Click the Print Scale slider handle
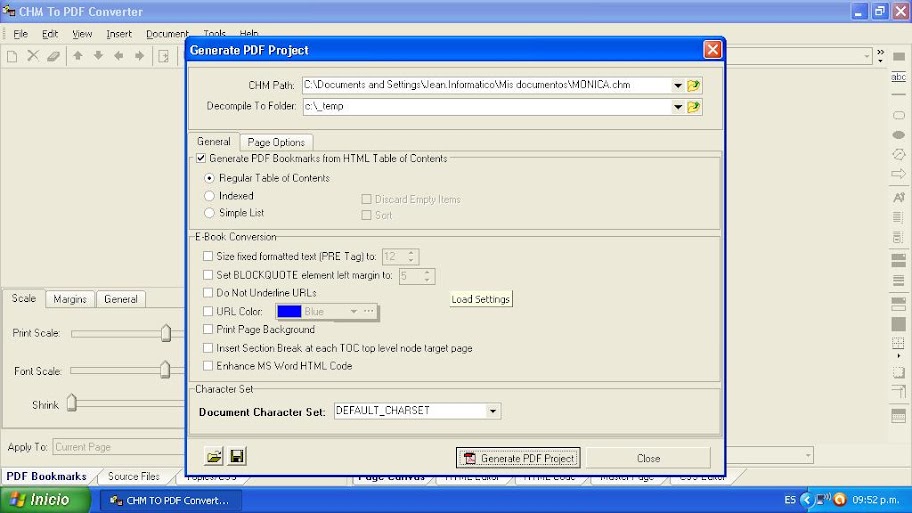Screen dimensions: 912x513 point(166,333)
